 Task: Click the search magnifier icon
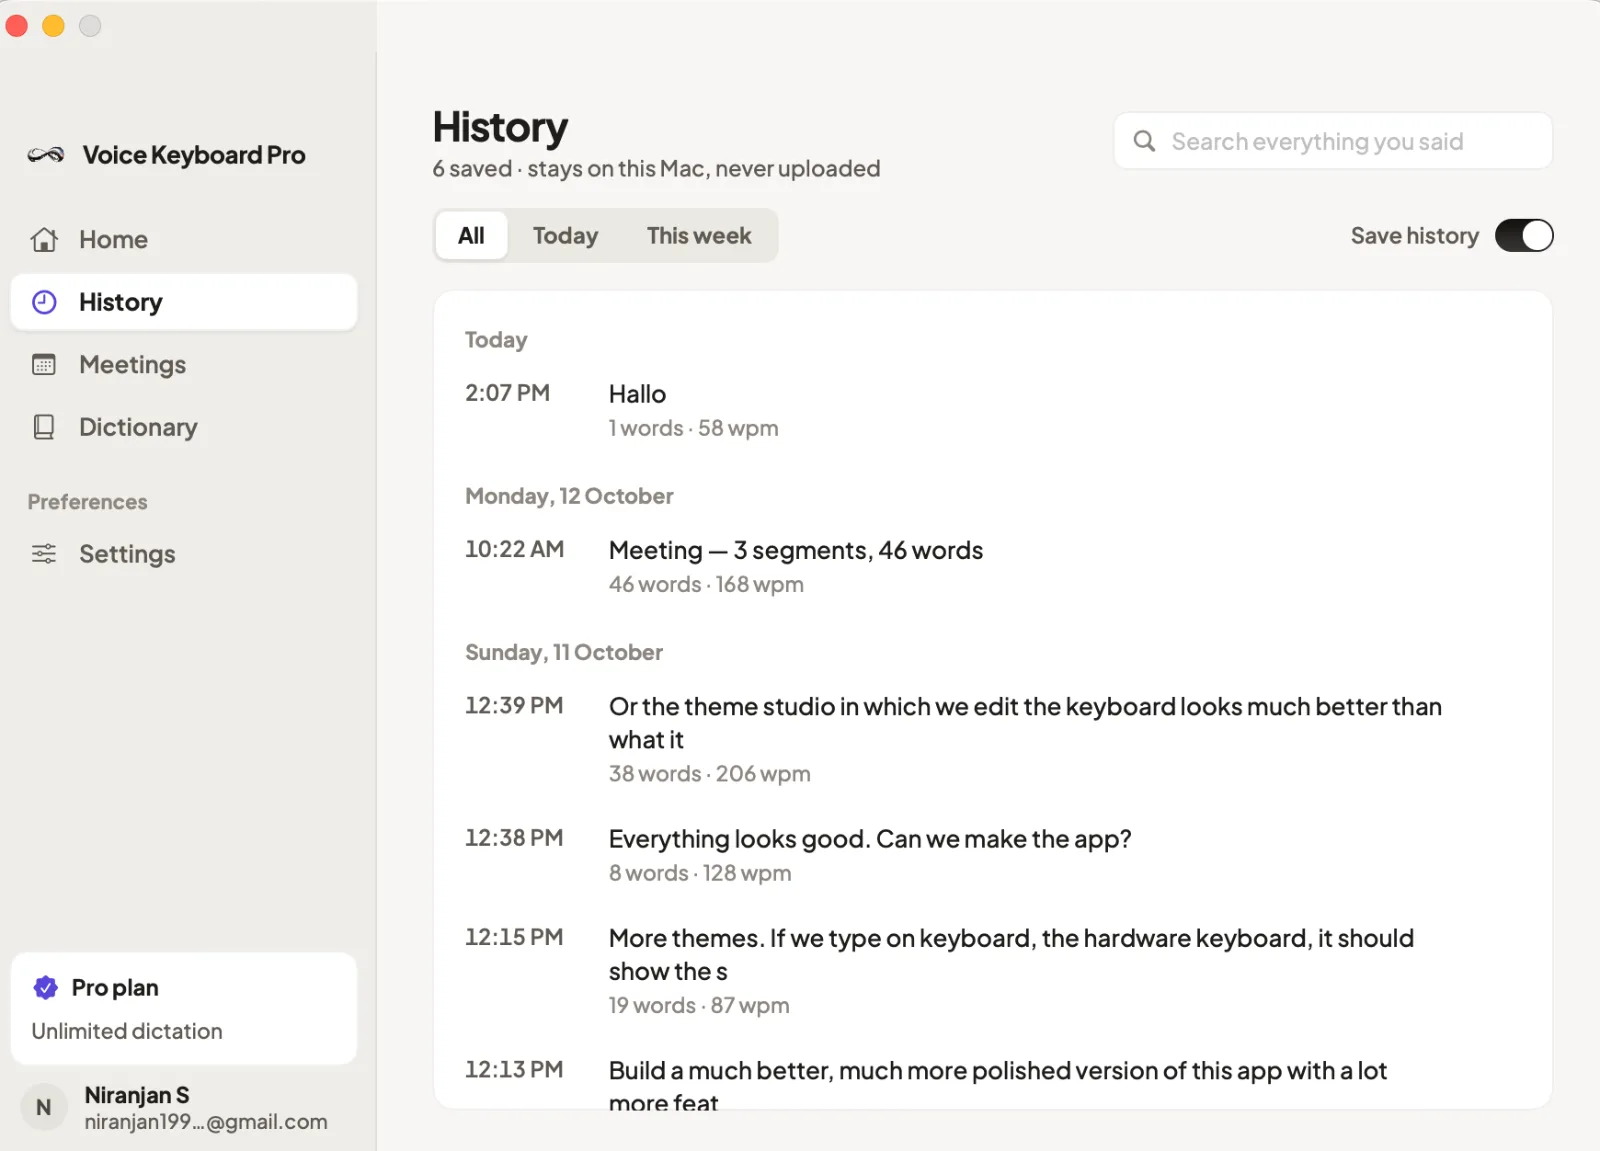pos(1145,141)
